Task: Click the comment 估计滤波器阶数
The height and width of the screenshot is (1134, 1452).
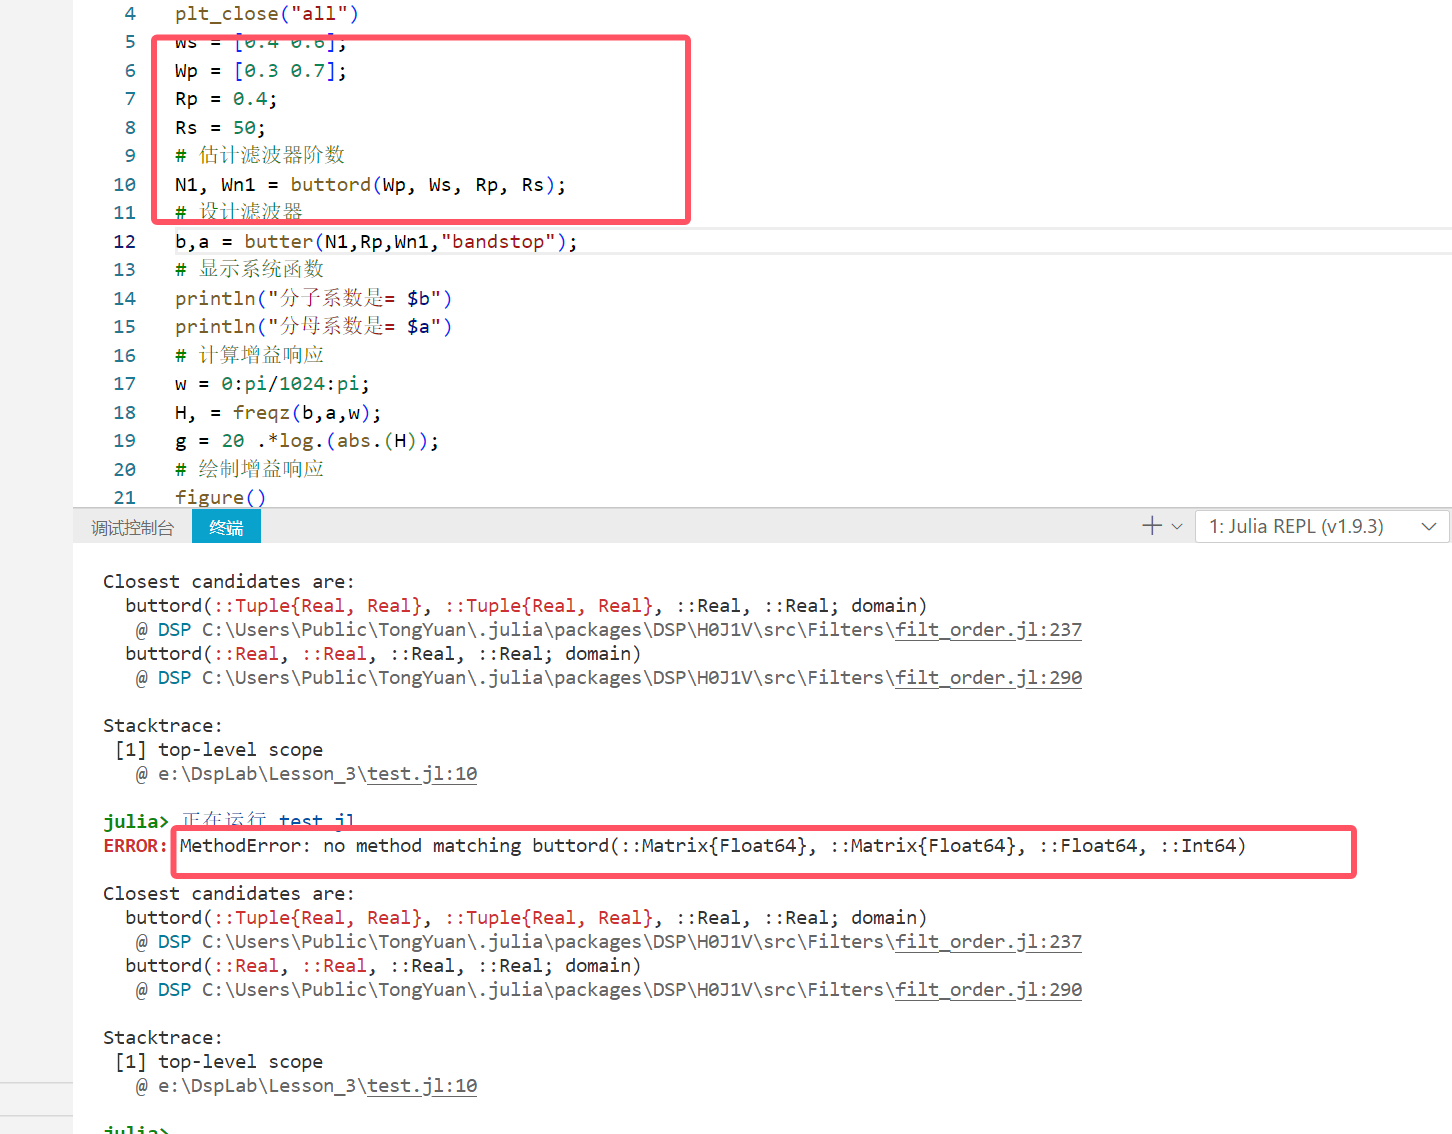Action: (260, 155)
